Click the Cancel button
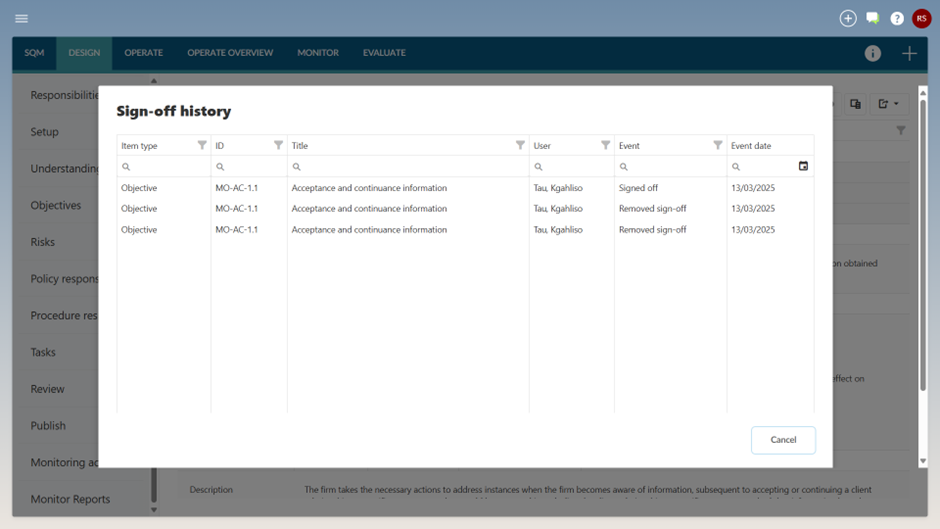Image resolution: width=940 pixels, height=529 pixels. click(783, 440)
